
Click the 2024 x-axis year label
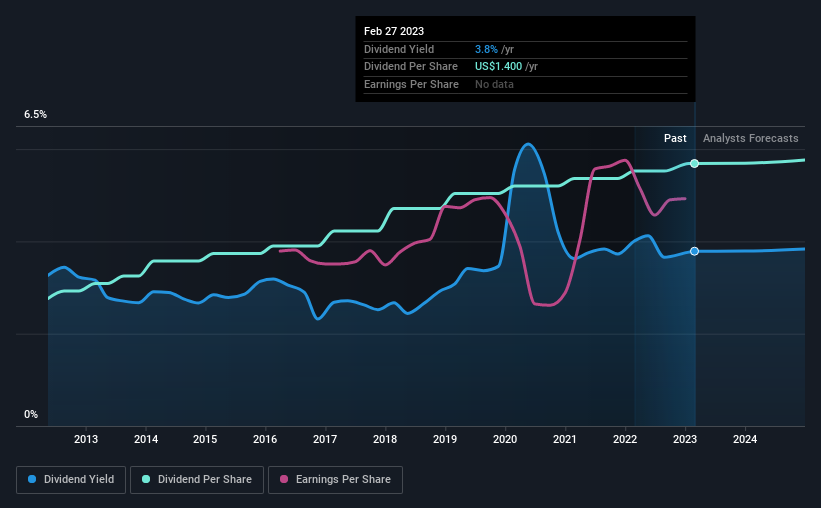coord(745,439)
